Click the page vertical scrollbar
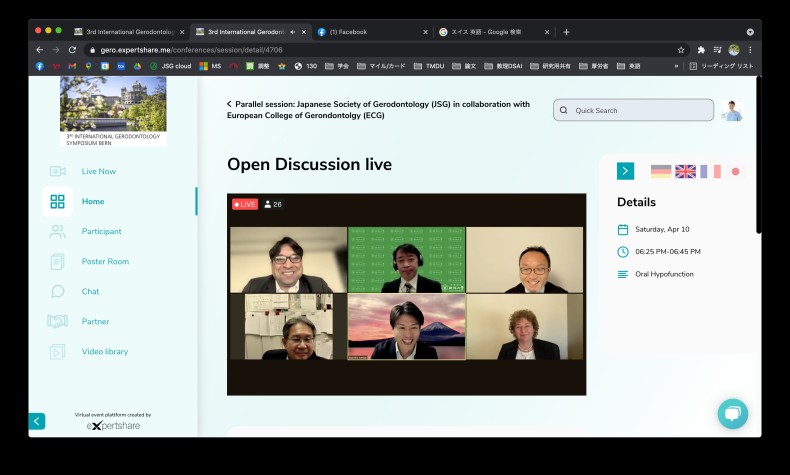This screenshot has height=475, width=790. click(x=758, y=155)
